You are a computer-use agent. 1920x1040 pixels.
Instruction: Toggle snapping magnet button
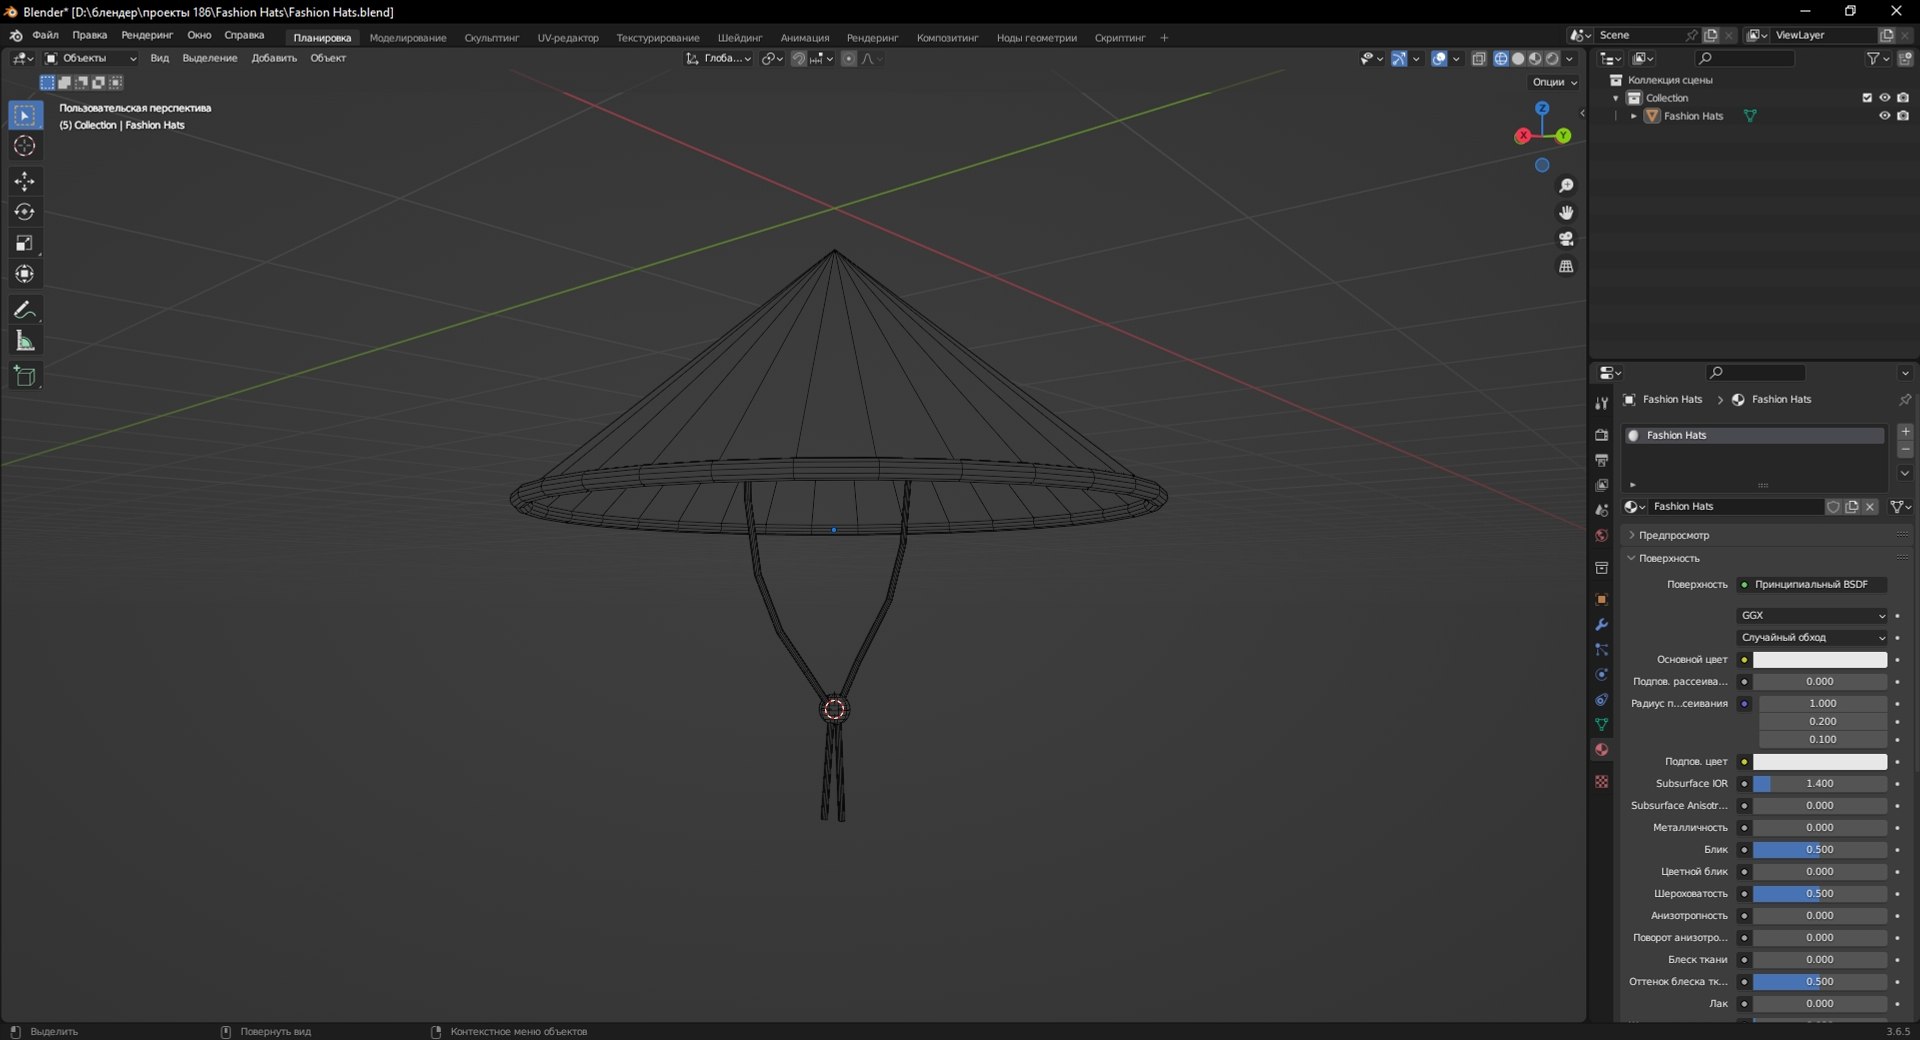(798, 59)
